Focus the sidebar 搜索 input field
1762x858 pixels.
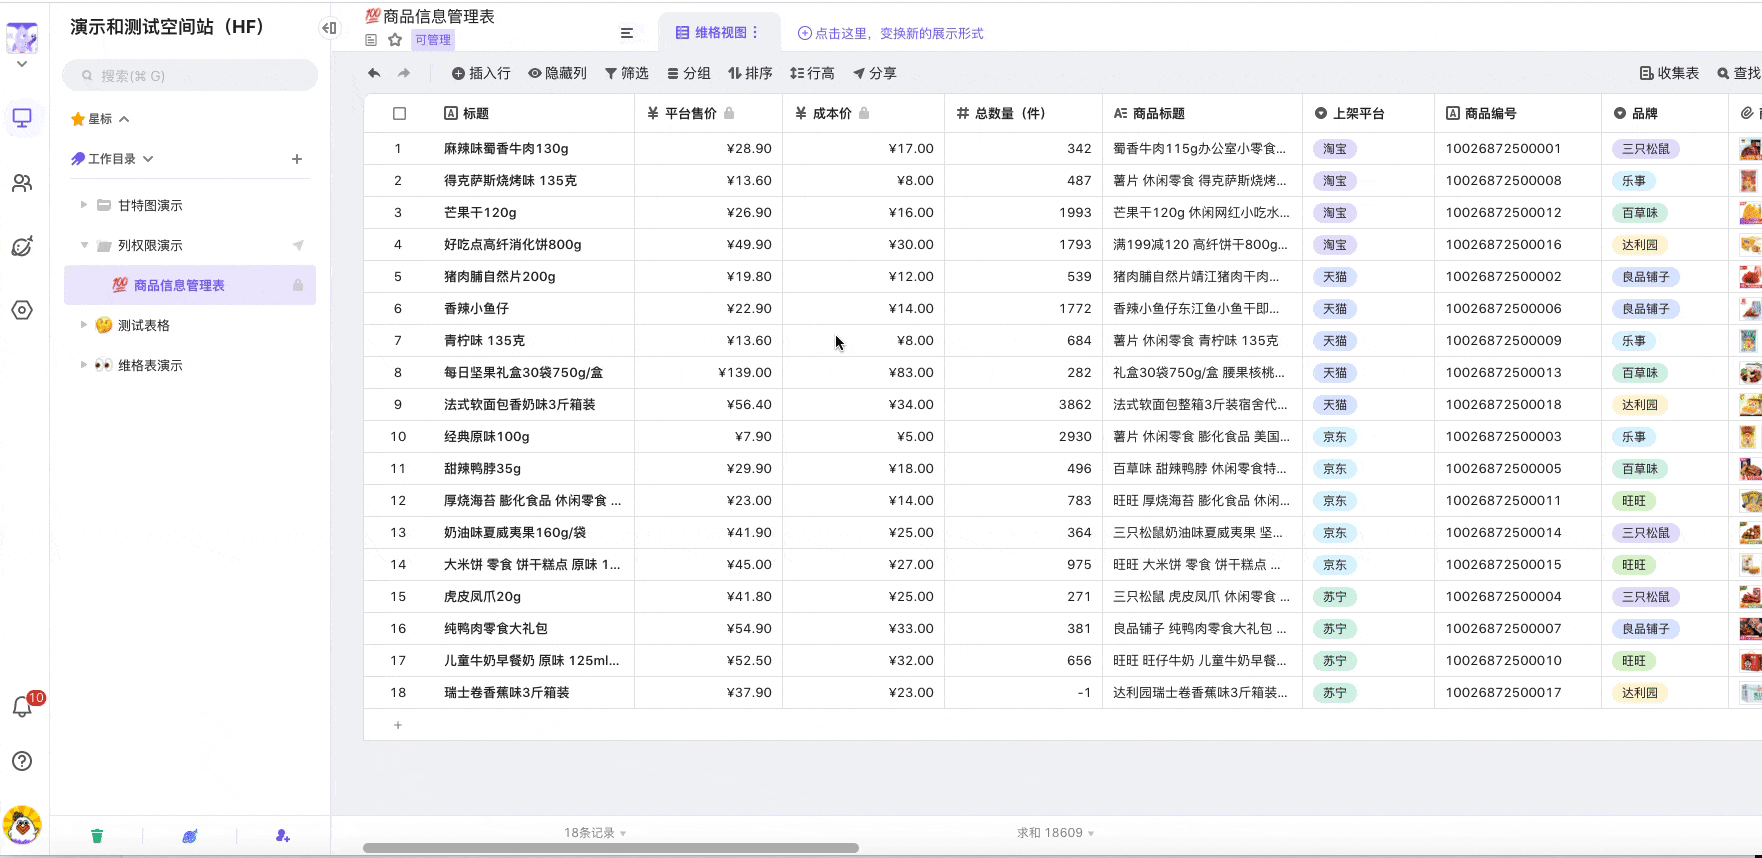coord(190,75)
